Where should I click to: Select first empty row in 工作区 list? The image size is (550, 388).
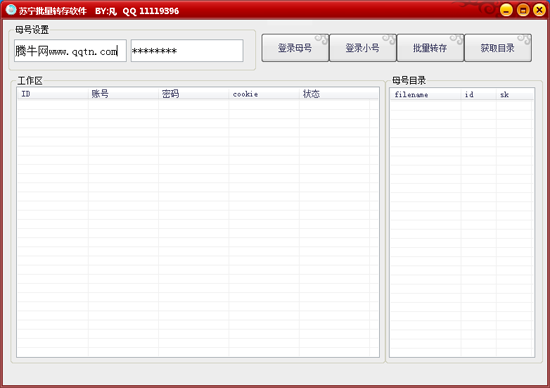click(198, 105)
